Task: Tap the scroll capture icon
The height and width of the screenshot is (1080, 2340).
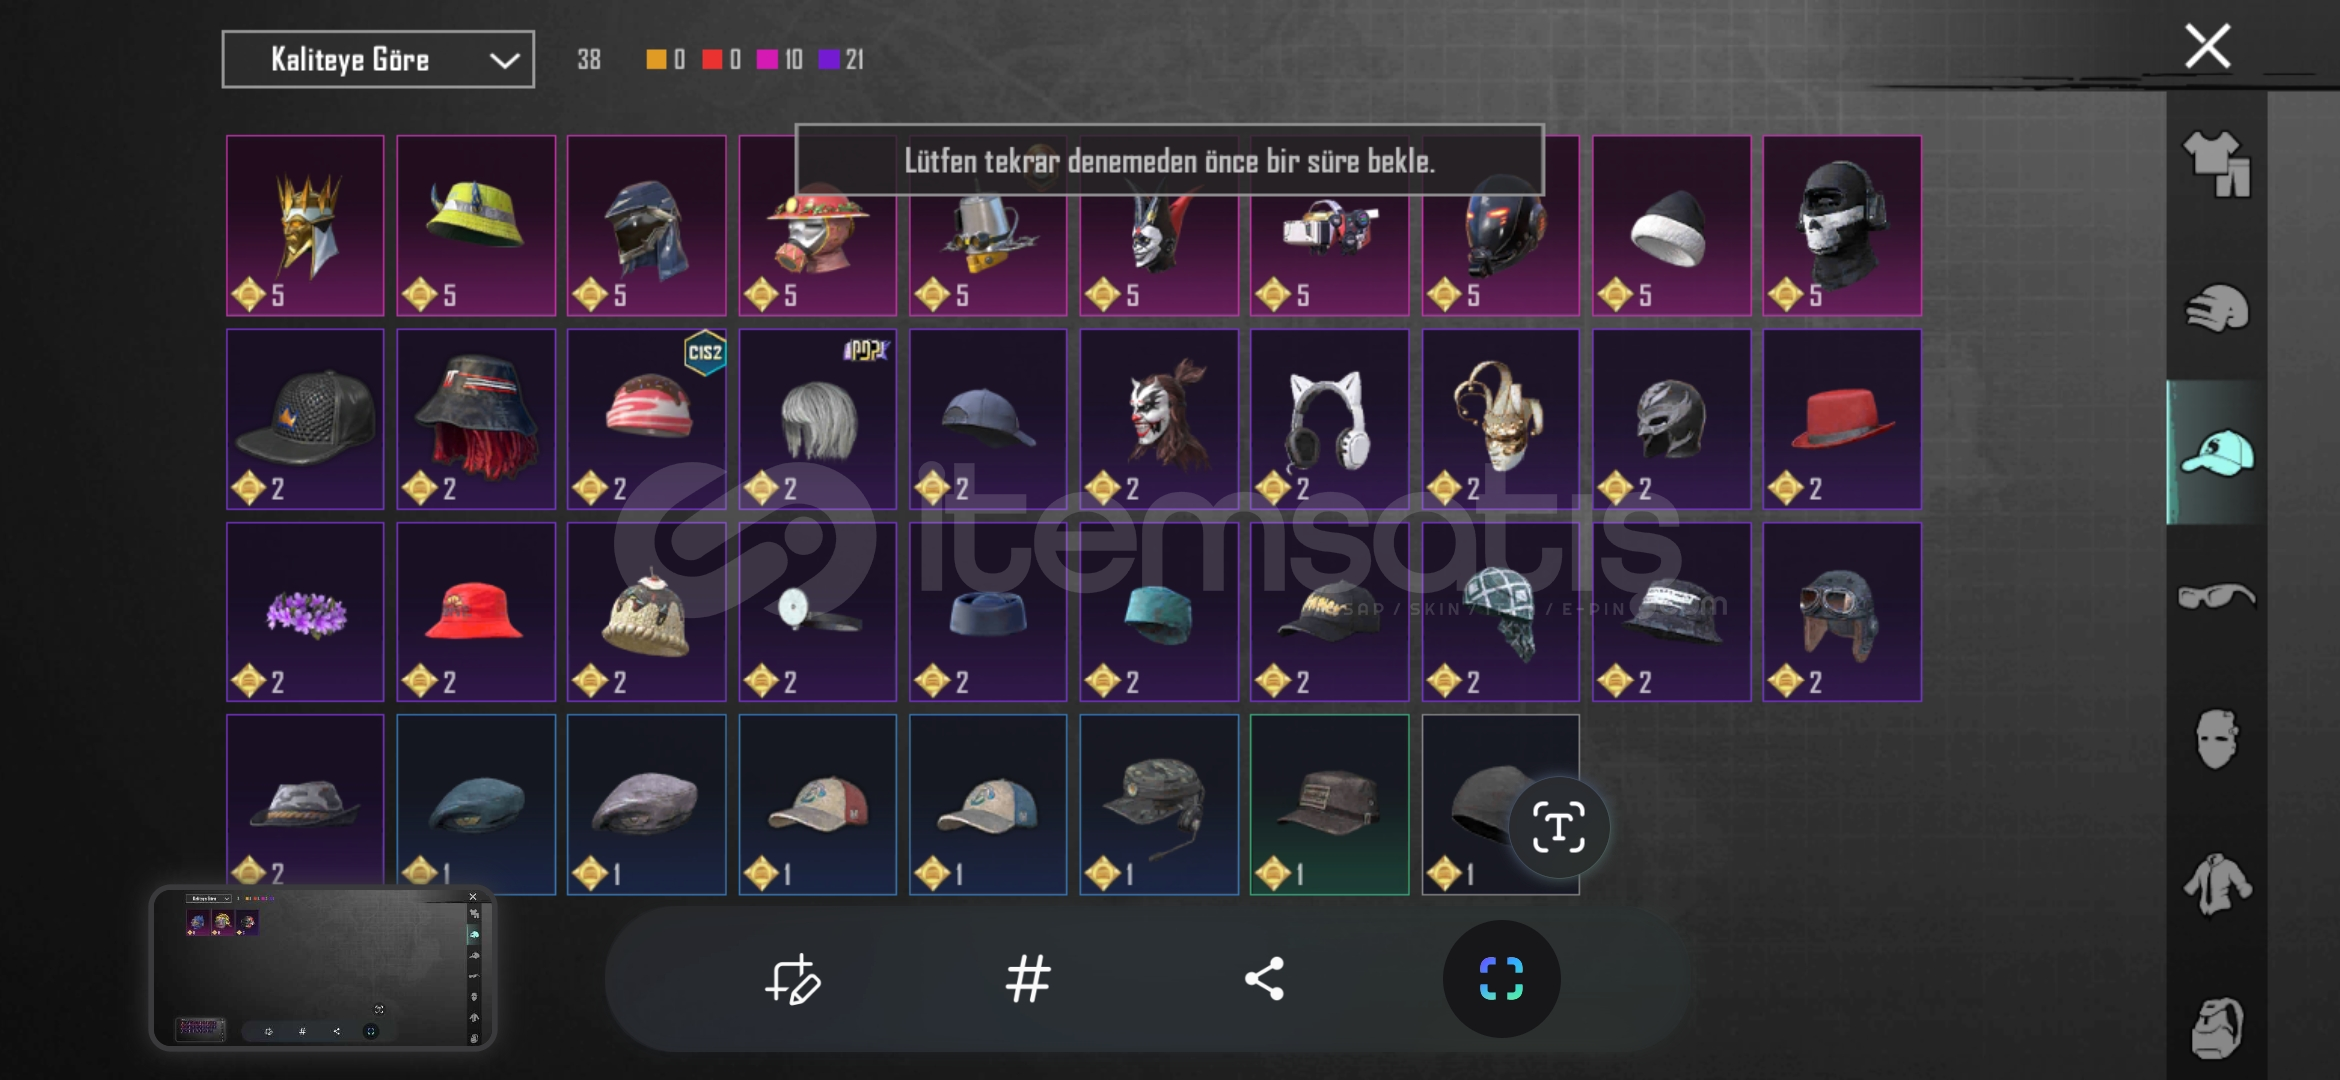Action: (x=1501, y=979)
